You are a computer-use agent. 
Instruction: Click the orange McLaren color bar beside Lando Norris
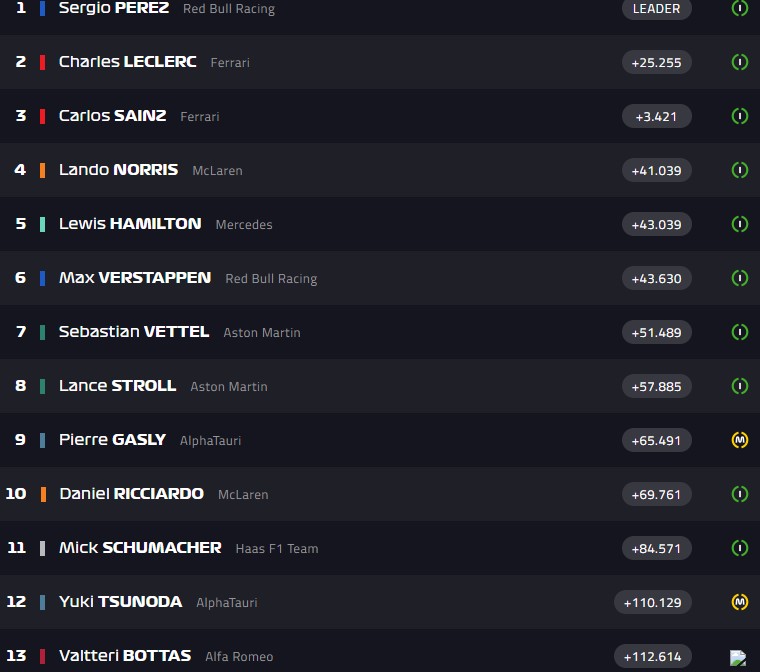point(42,170)
